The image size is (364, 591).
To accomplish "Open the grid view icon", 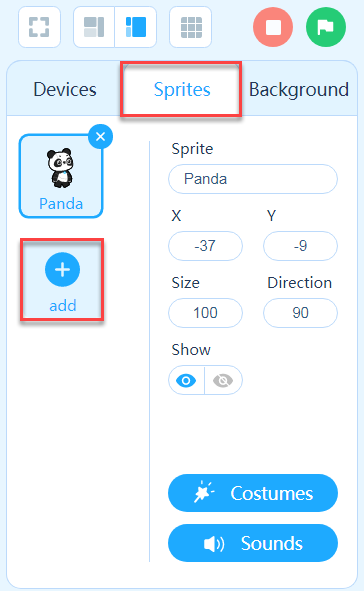I will coord(191,27).
